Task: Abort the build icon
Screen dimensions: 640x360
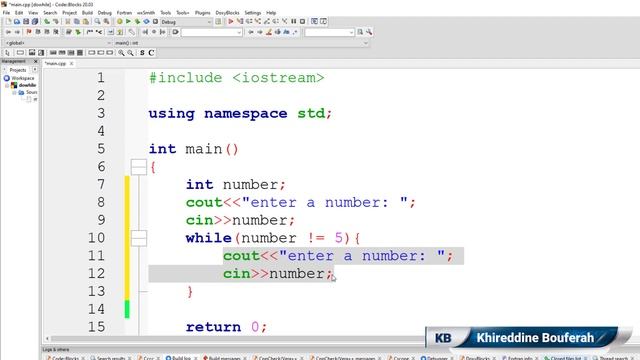Action: [155, 22]
